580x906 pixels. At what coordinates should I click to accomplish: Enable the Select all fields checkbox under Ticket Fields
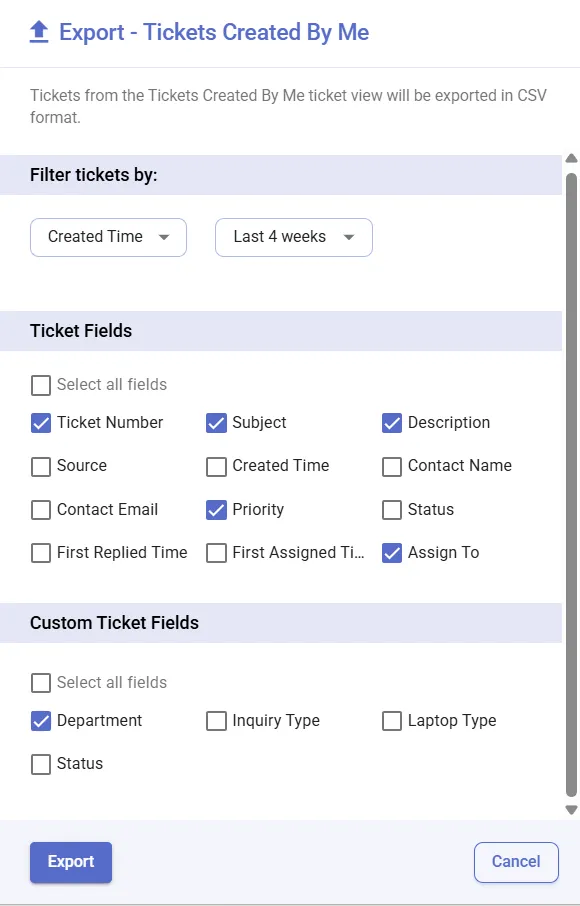pos(40,385)
